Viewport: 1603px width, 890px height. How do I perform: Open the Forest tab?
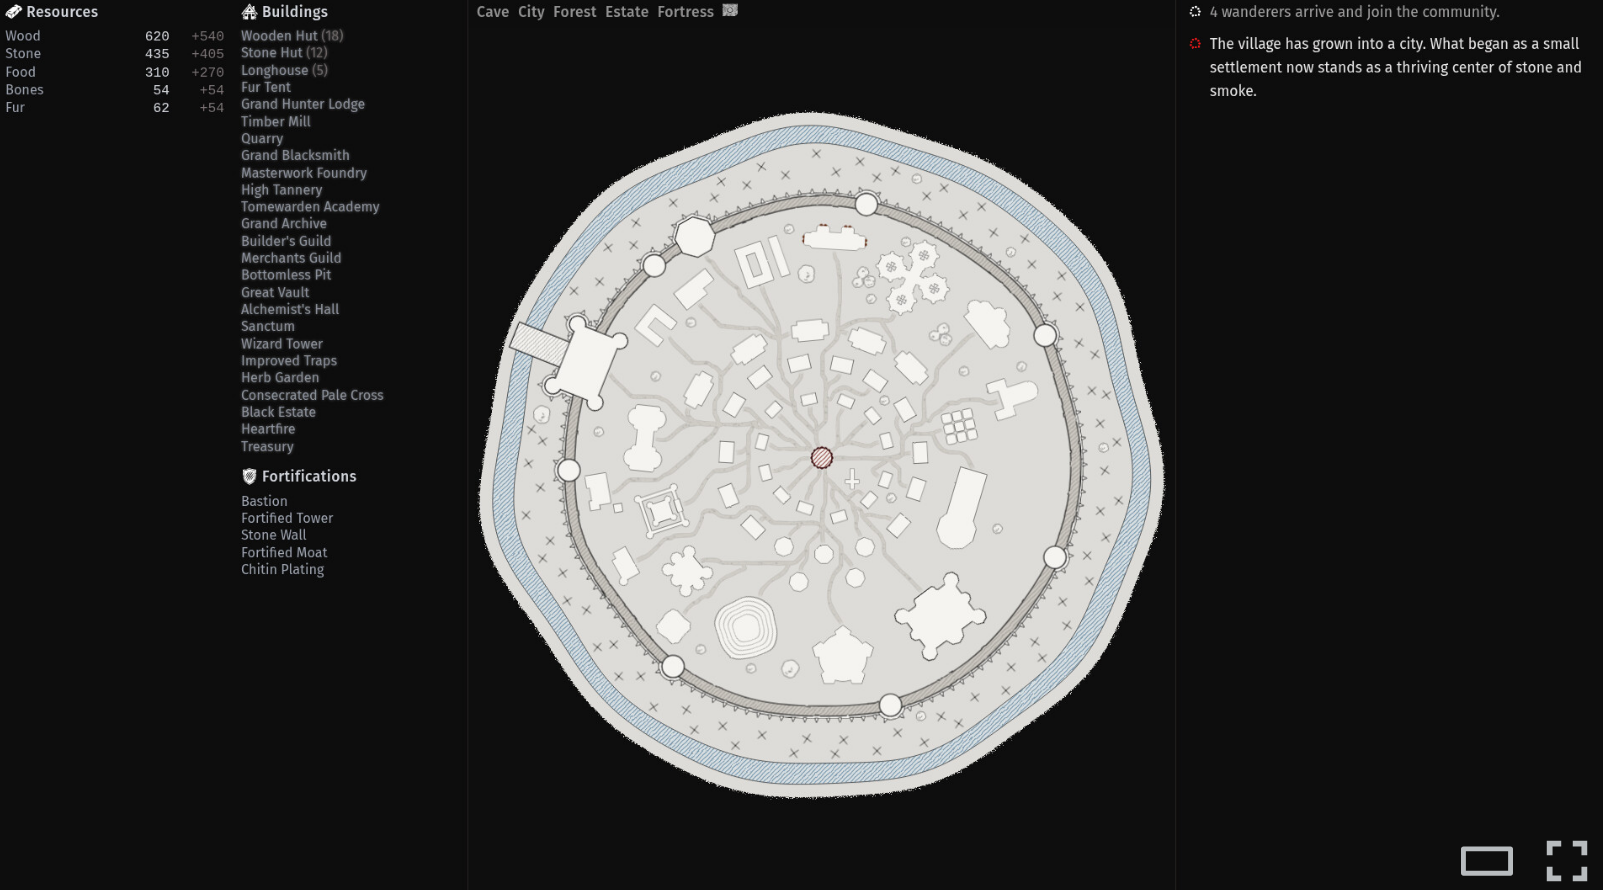(574, 12)
